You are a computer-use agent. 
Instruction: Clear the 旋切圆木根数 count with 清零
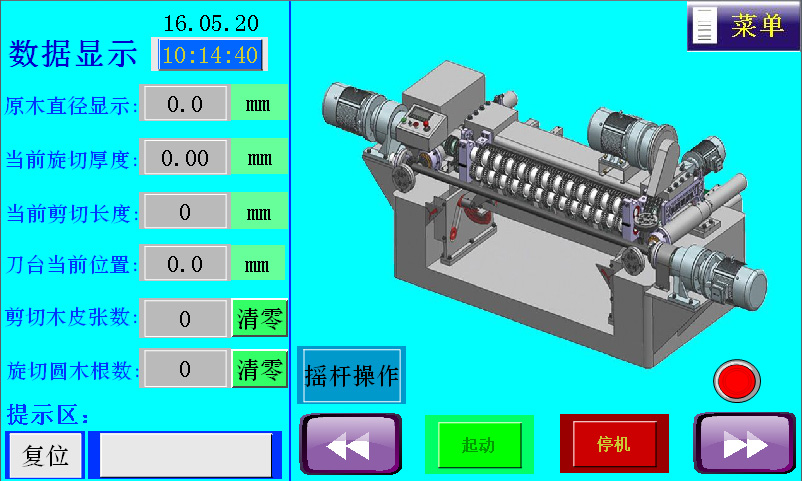[x=259, y=369]
